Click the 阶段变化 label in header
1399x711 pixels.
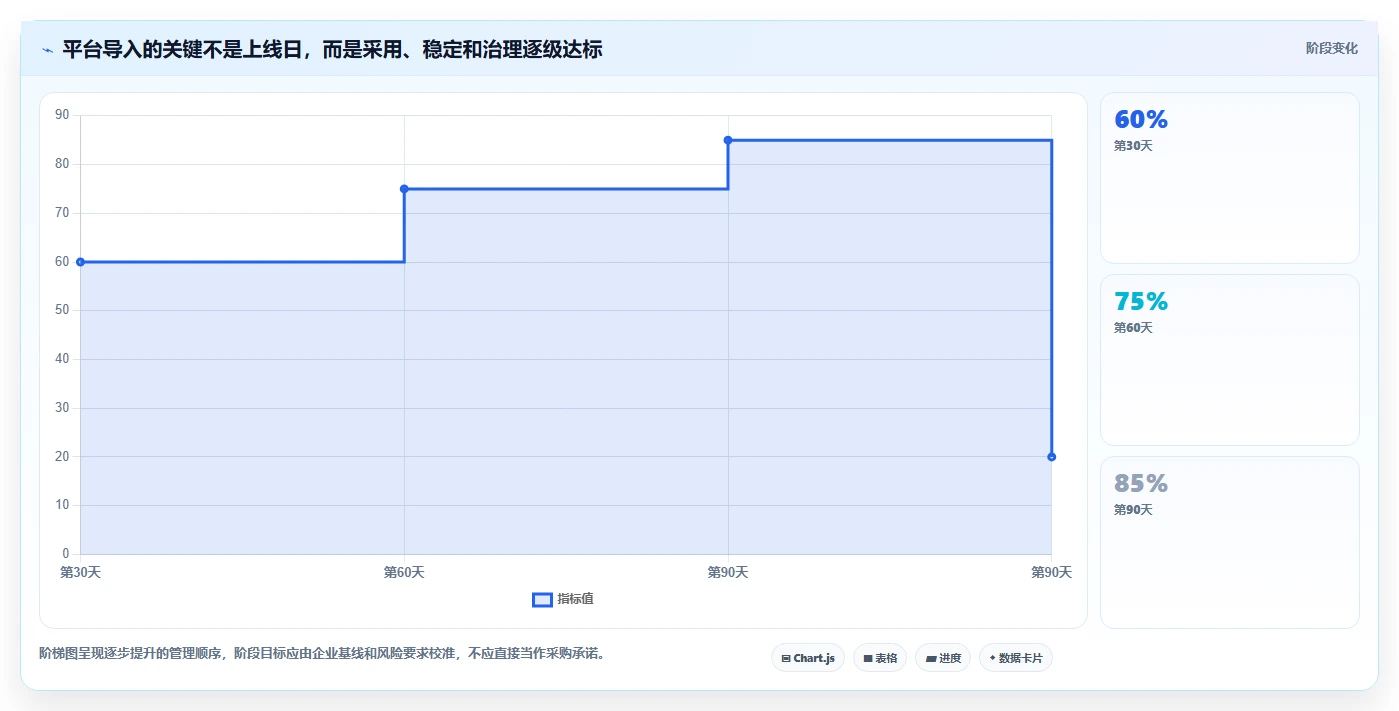(x=1332, y=48)
